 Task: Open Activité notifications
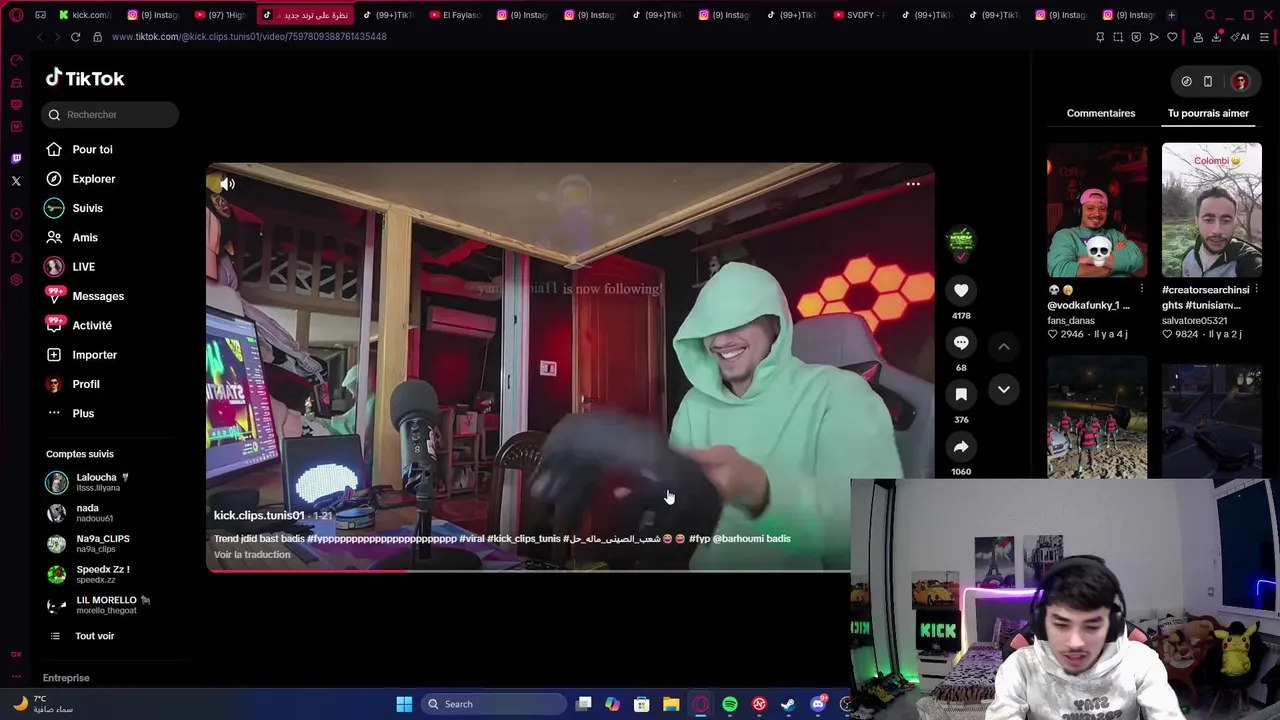pos(79,325)
